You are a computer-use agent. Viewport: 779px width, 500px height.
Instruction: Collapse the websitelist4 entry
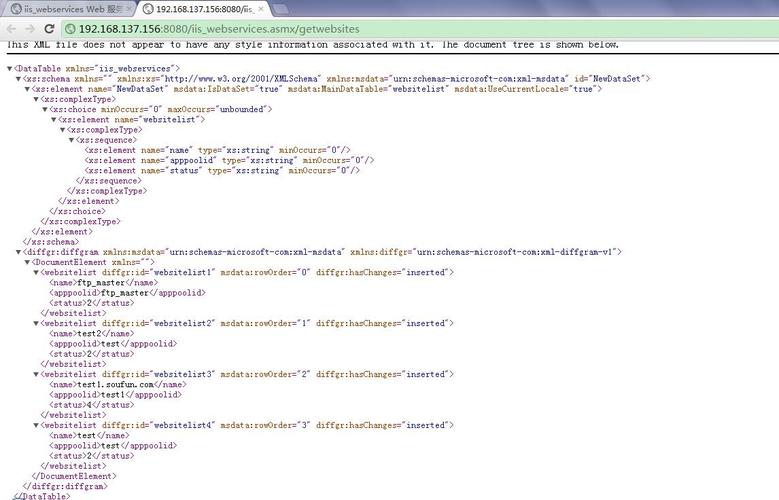(x=36, y=425)
